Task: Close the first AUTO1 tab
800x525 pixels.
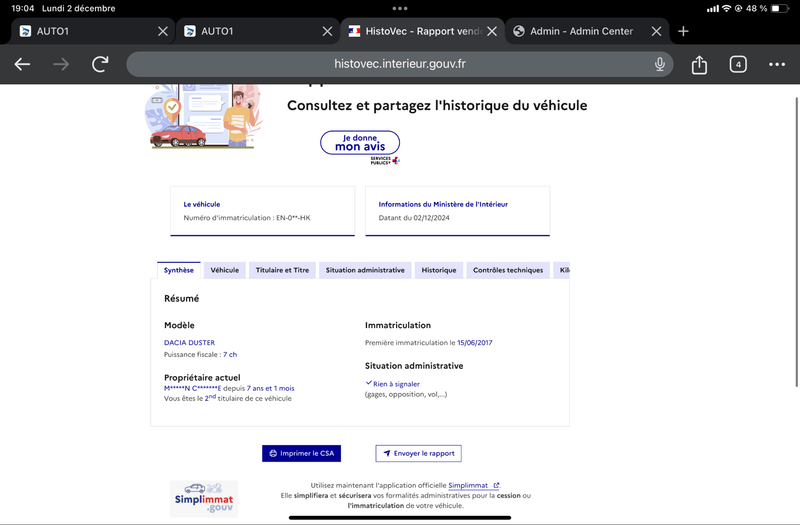Action: [163, 31]
